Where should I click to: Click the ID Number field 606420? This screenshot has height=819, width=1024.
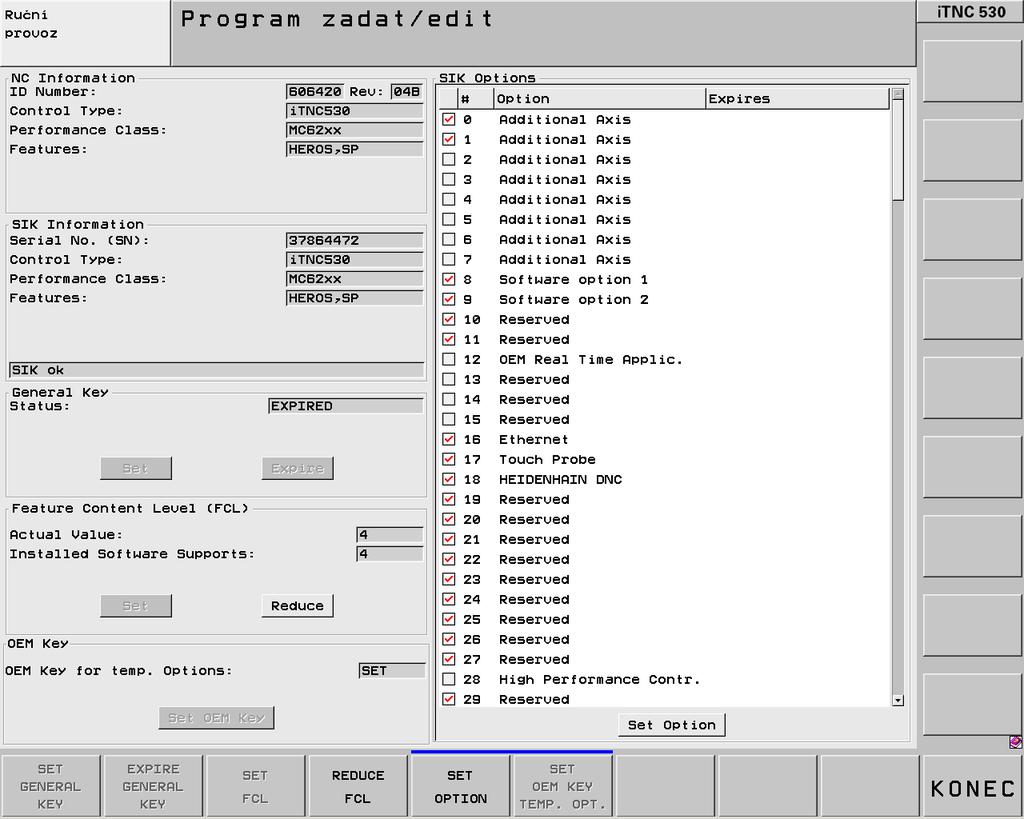(315, 92)
